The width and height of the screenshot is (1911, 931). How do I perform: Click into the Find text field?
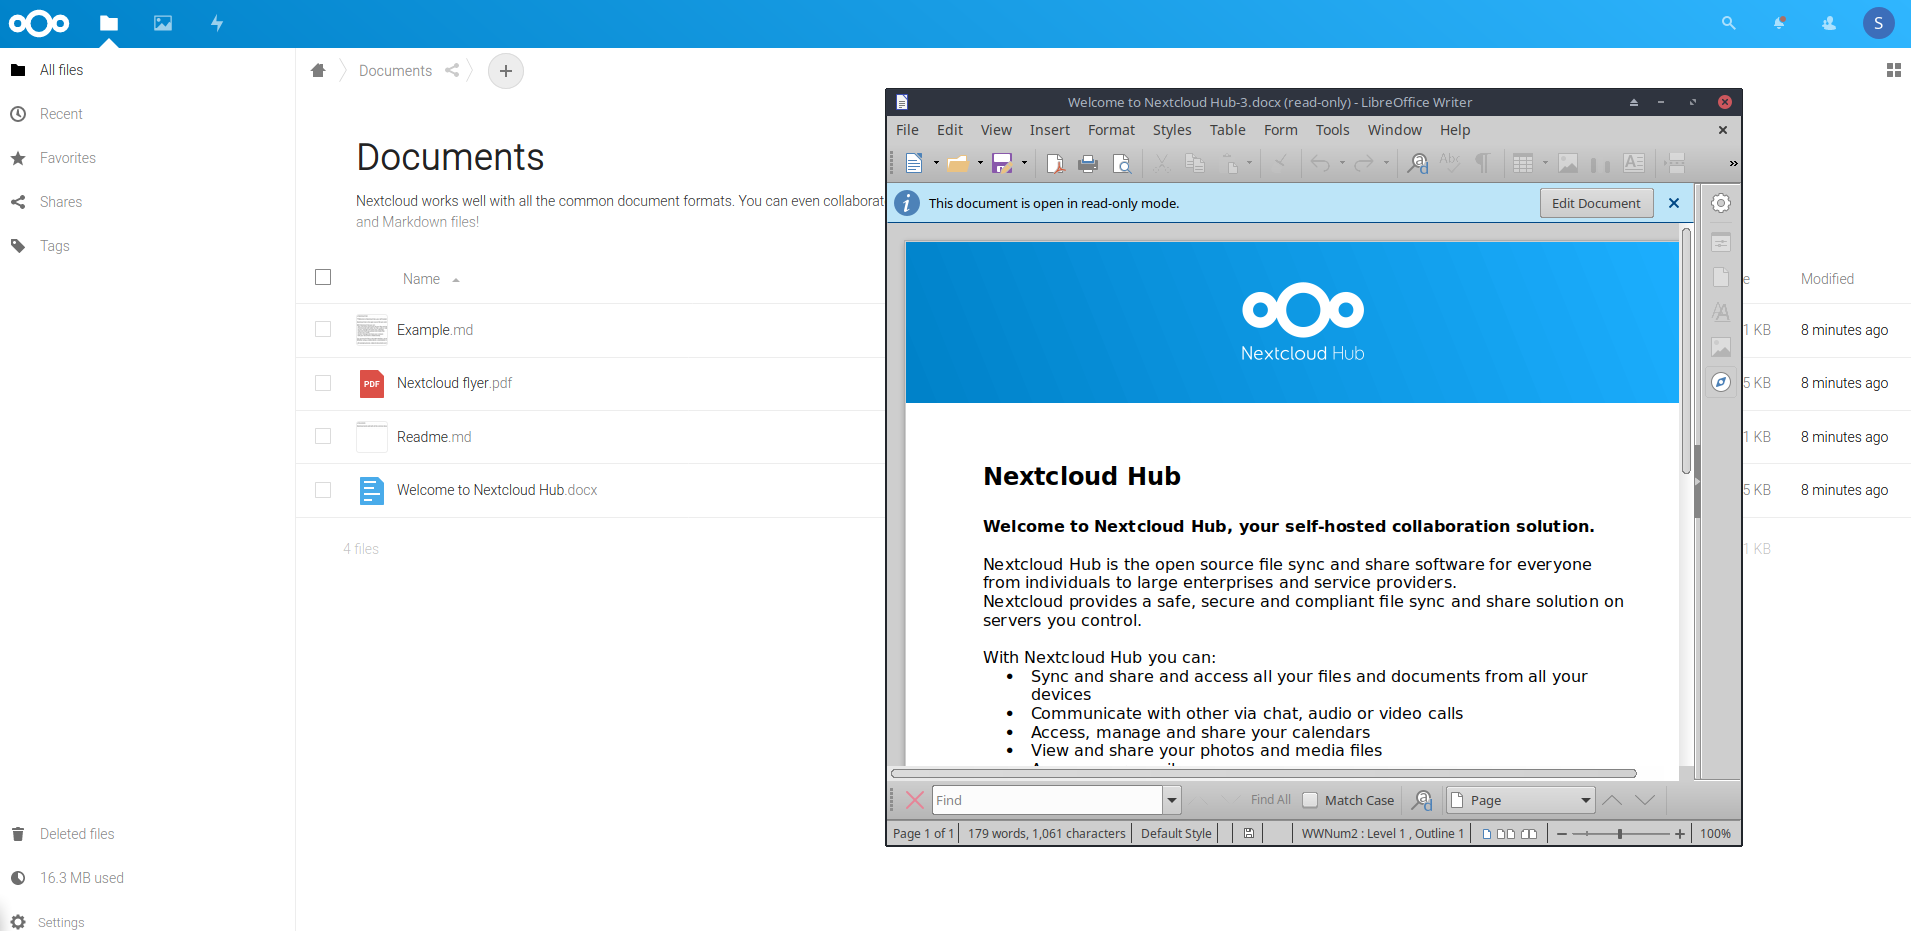1047,800
